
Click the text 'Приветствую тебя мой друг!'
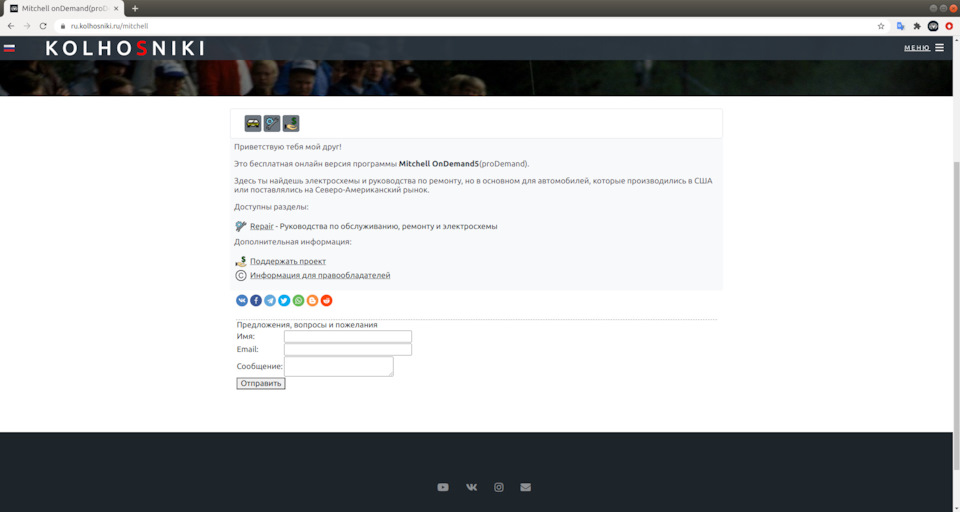click(x=288, y=147)
